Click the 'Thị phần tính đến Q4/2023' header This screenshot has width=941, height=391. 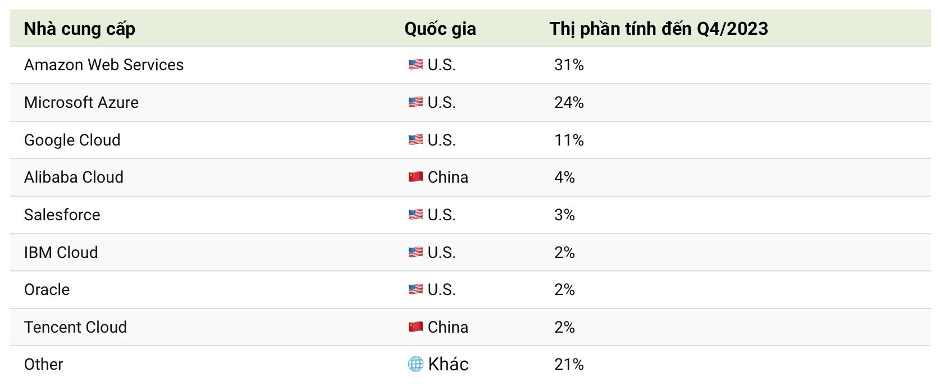[x=658, y=29]
